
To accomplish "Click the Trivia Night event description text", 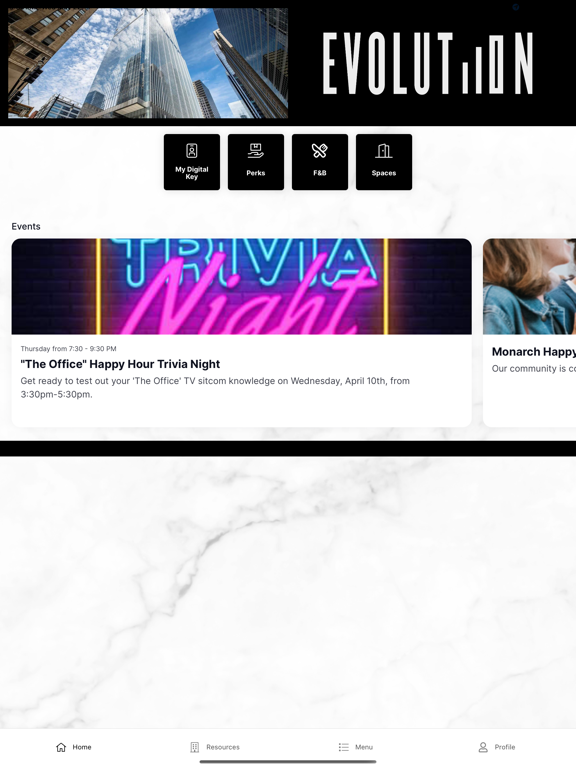I will 215,387.
